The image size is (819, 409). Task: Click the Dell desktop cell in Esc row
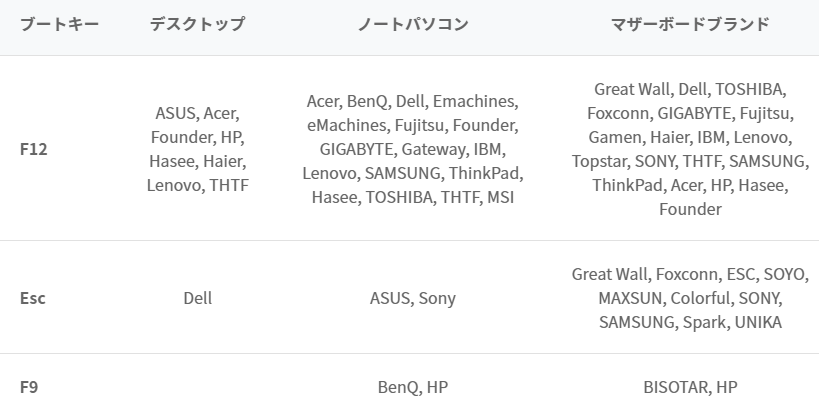[x=197, y=298]
